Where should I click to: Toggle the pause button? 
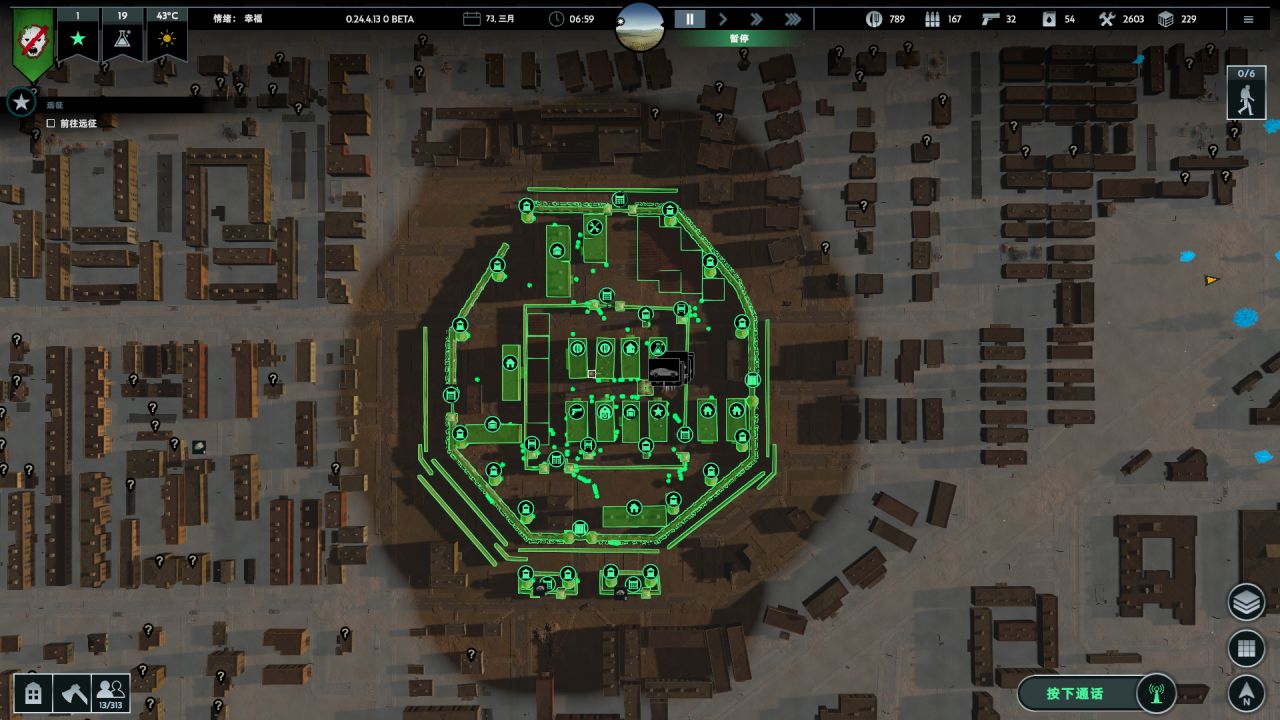coord(689,19)
